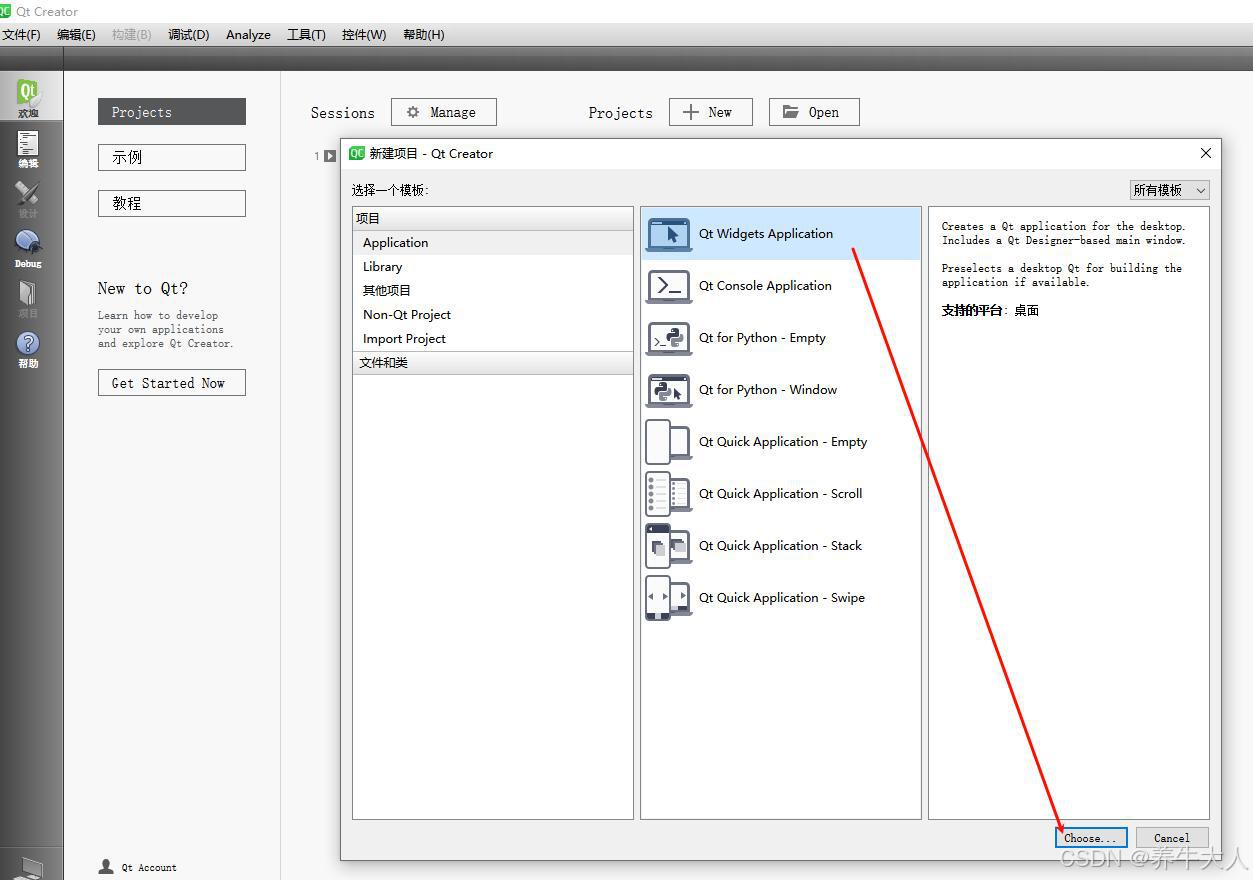Open the Projects mode sidebar icon
This screenshot has width=1253, height=880.
click(28, 299)
